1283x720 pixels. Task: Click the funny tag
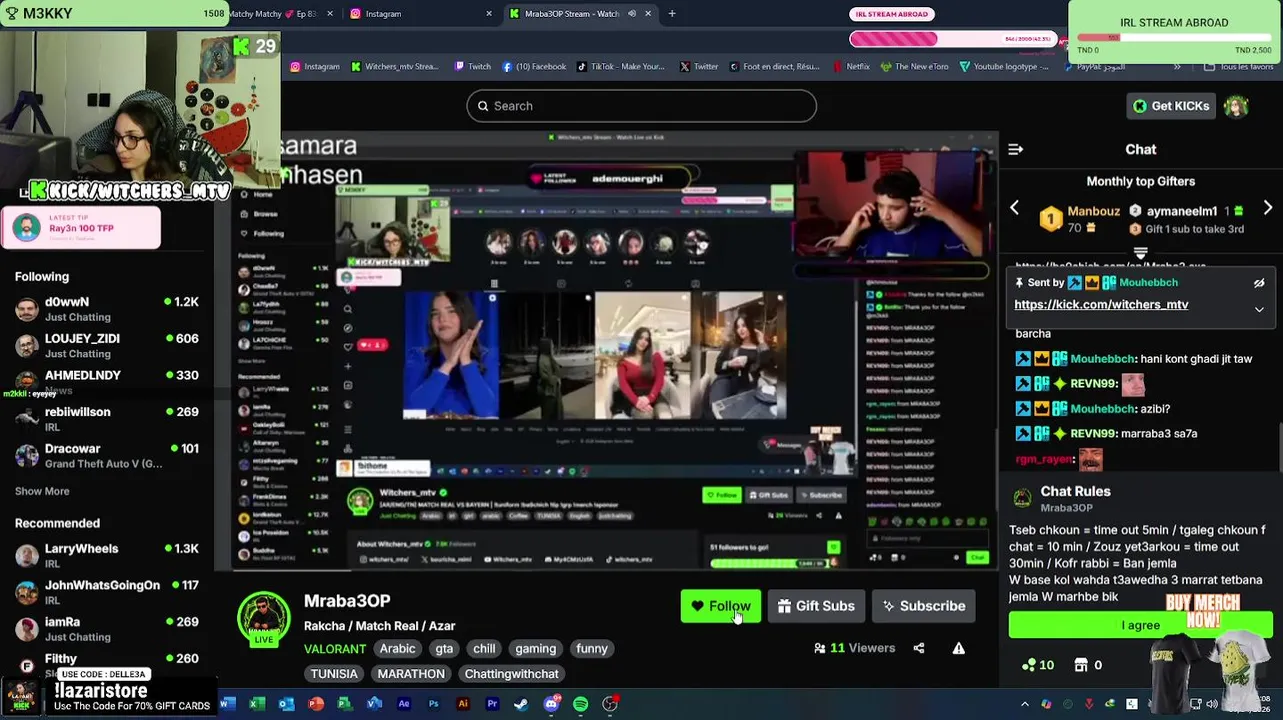pyautogui.click(x=591, y=649)
